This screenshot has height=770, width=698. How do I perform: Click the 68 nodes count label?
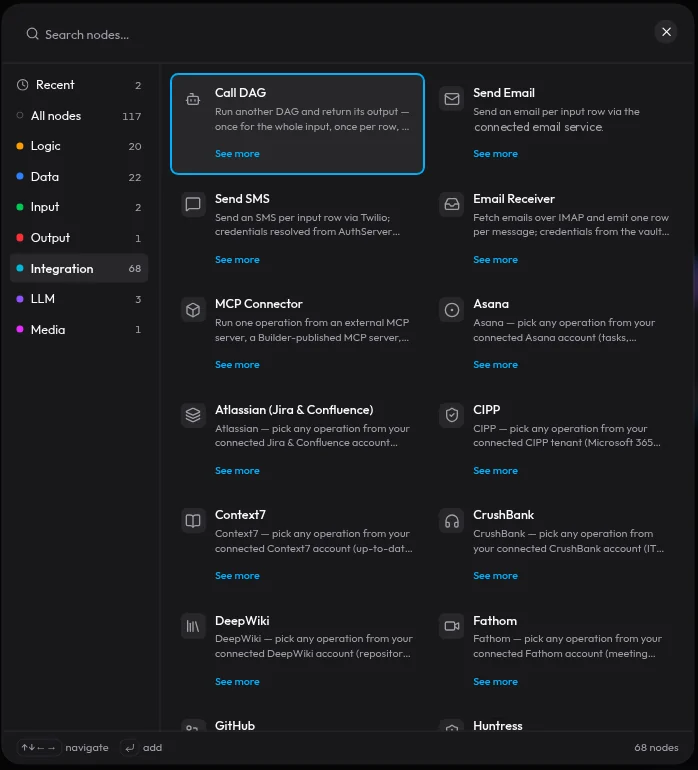(656, 748)
